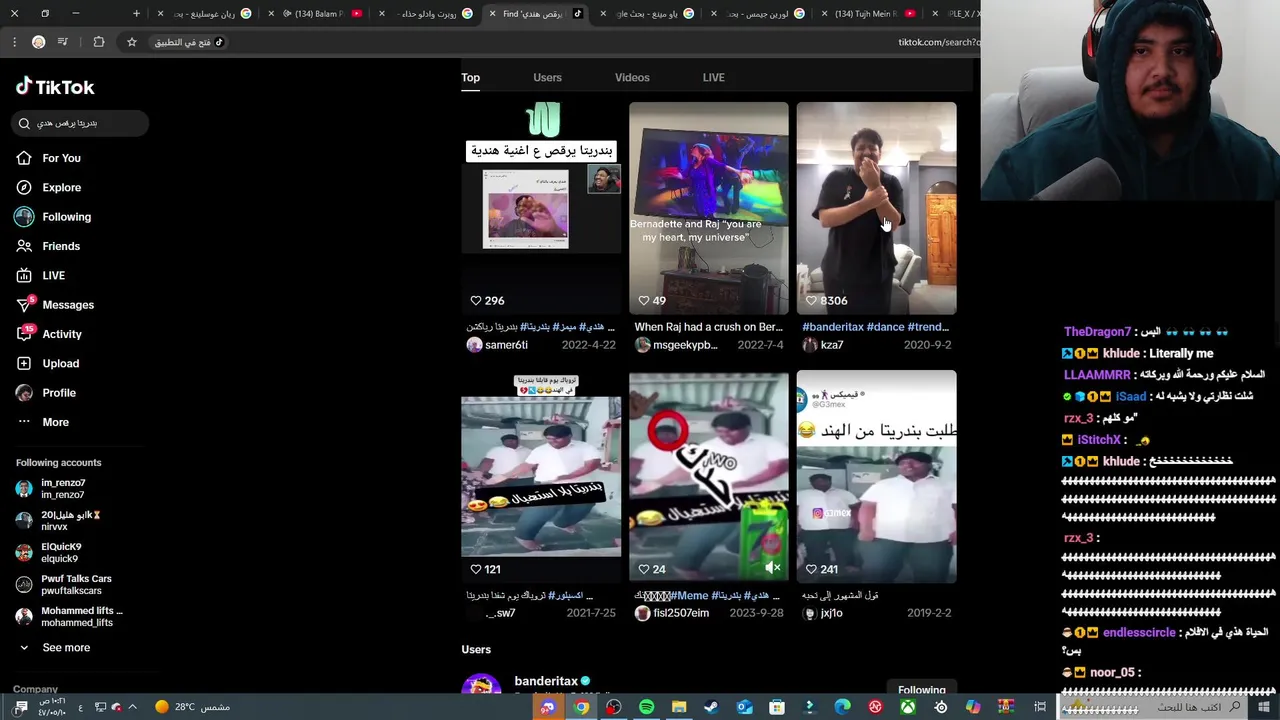Open File Explorer from the taskbar

(679, 707)
